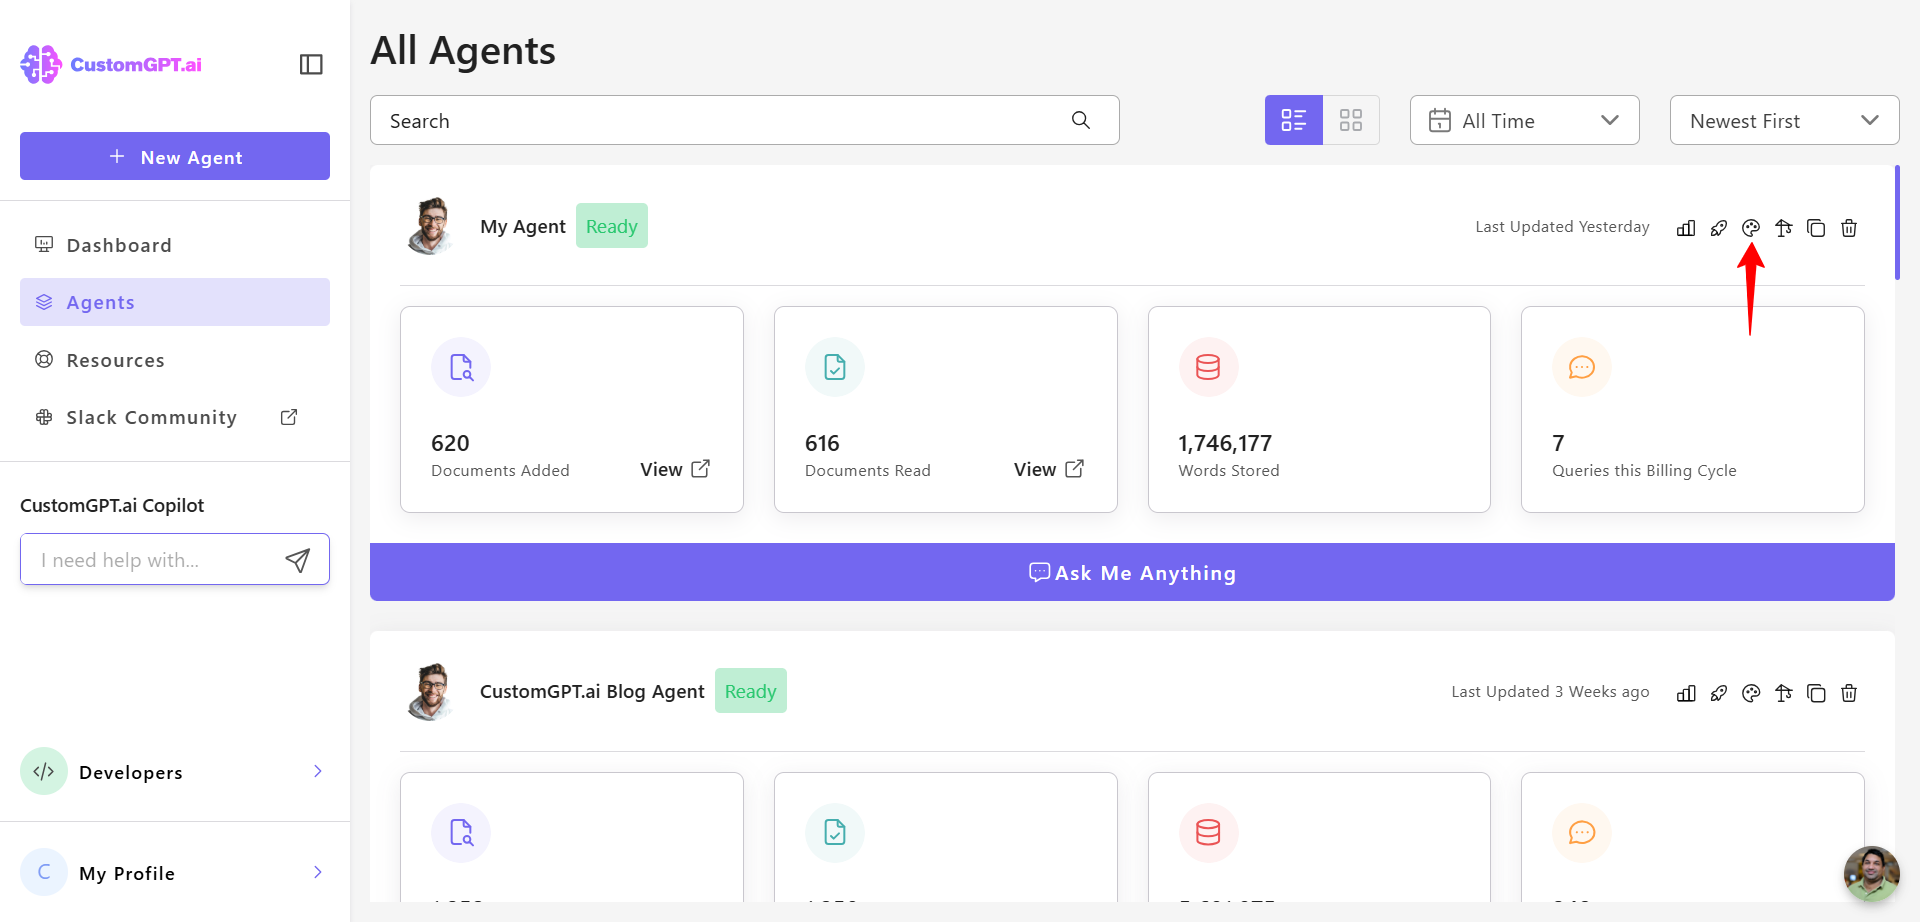Image resolution: width=1920 pixels, height=922 pixels.
Task: Collapse the sidebar with the panel icon
Action: click(x=311, y=64)
